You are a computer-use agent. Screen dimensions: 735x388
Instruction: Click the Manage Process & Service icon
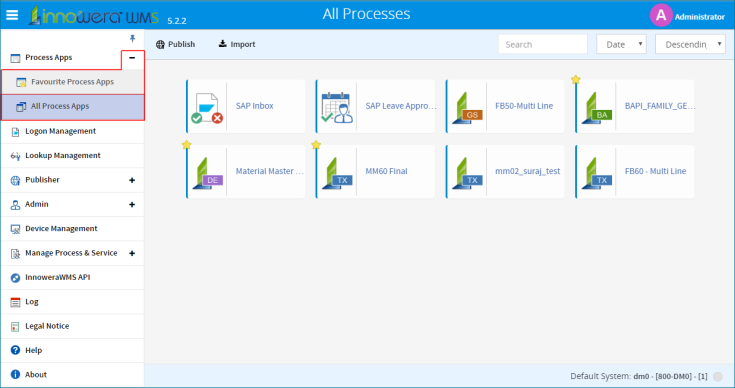click(x=15, y=254)
